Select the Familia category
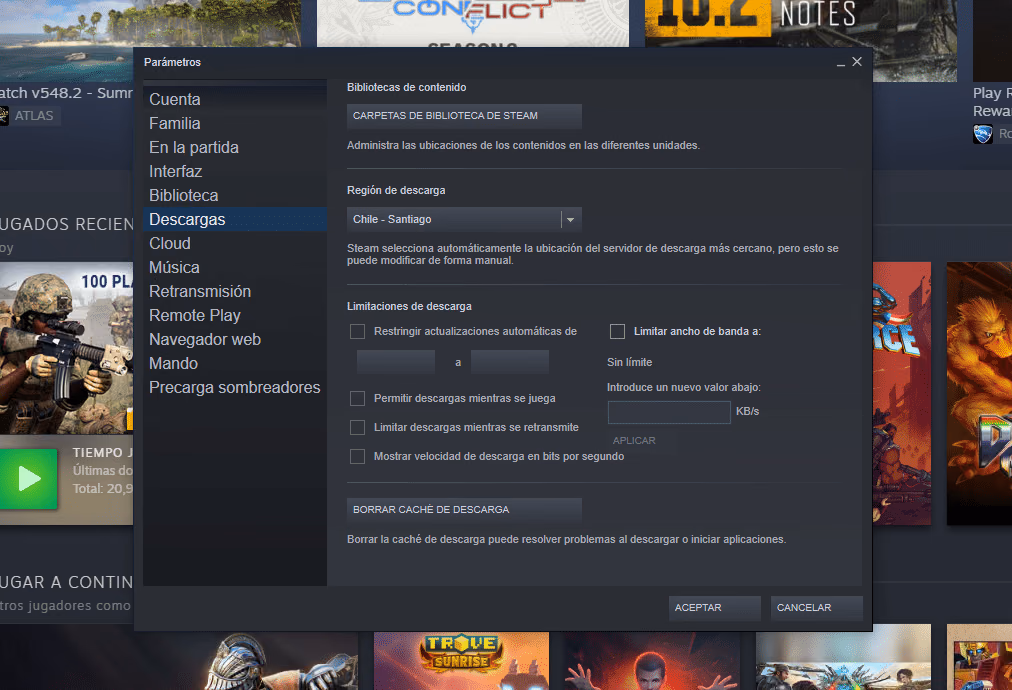Viewport: 1012px width, 690px height. coord(174,123)
